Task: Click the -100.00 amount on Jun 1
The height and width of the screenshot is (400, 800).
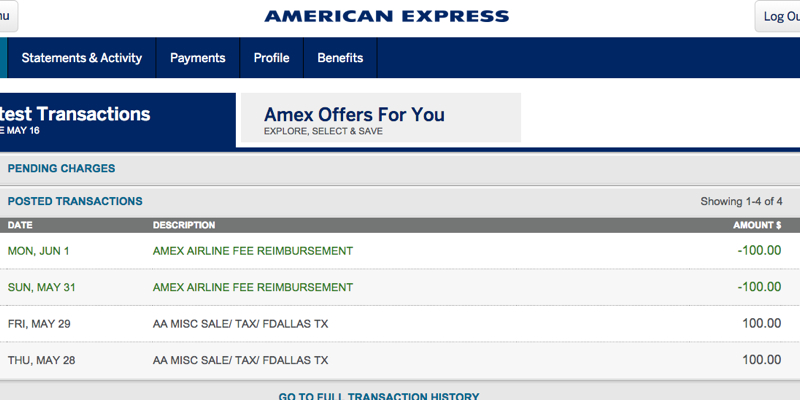Action: pos(759,251)
